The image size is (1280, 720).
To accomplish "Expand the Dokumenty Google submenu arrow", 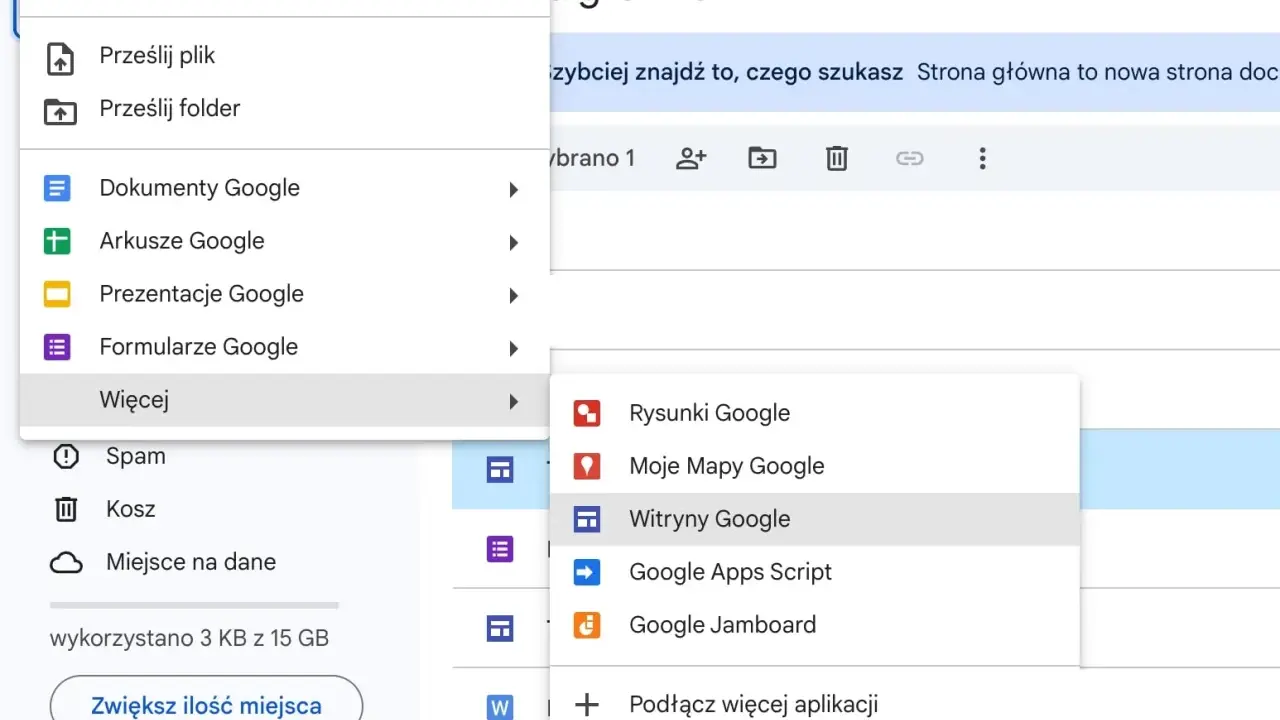I will point(513,189).
